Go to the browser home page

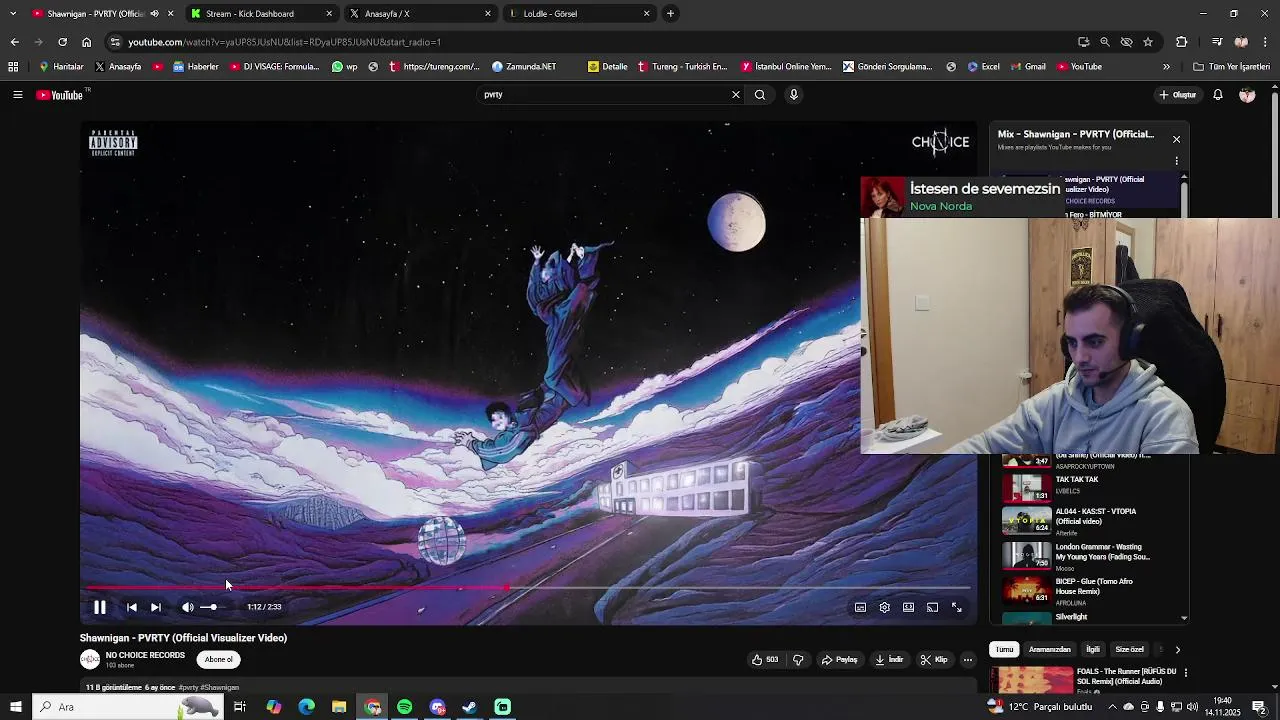86,42
